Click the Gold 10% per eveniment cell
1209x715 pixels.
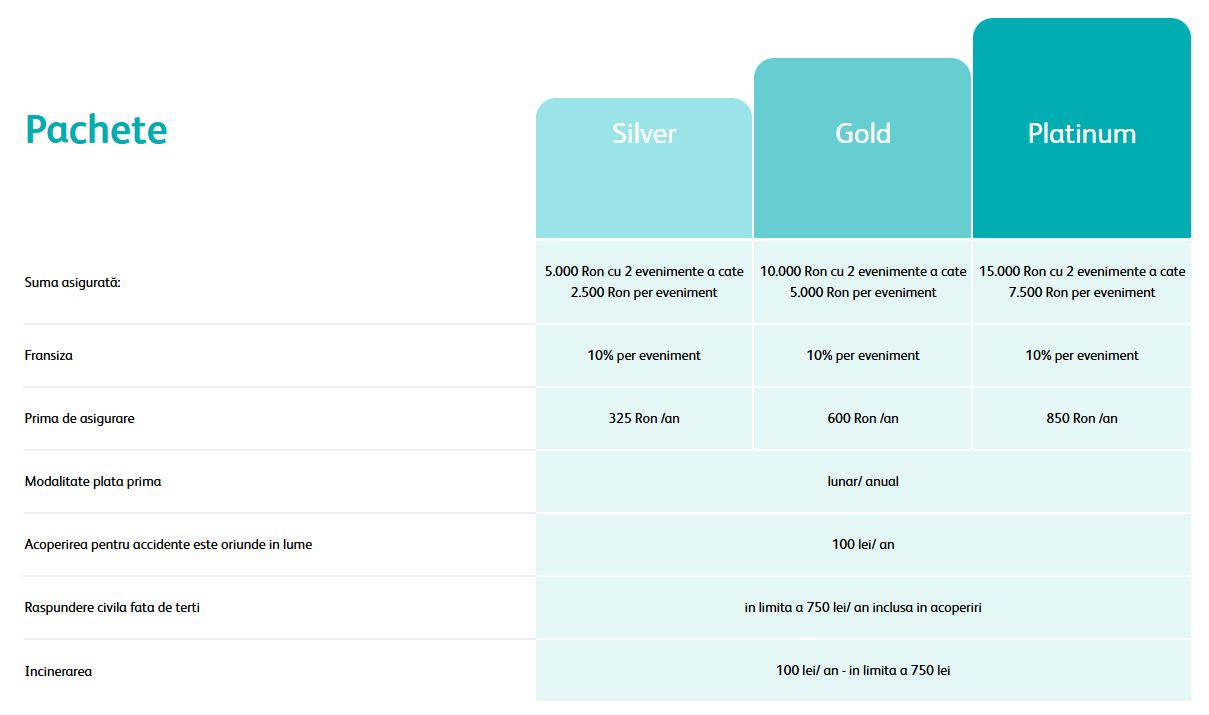(862, 356)
